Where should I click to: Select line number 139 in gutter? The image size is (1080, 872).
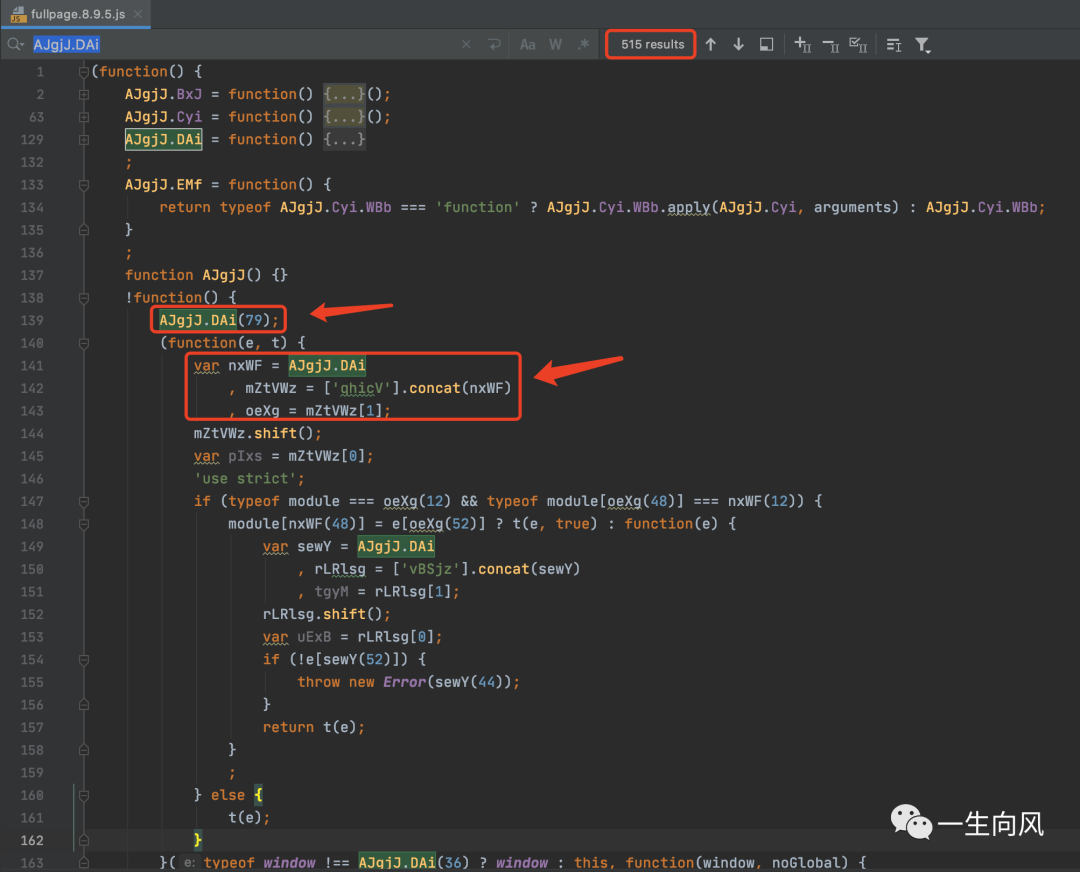point(32,320)
